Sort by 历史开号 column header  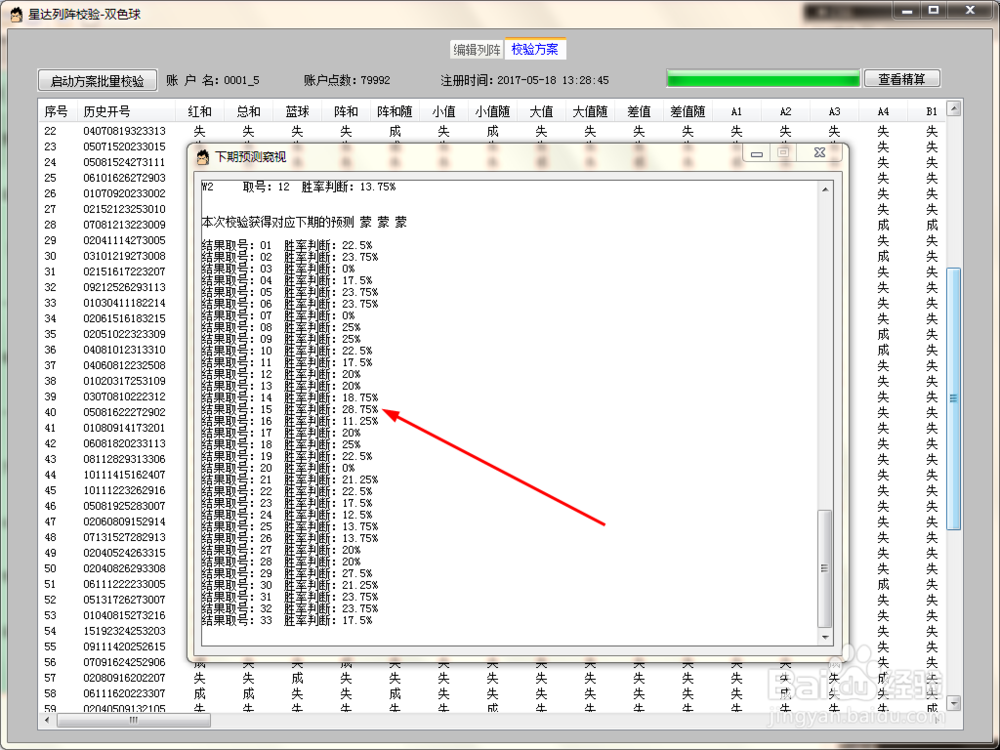(x=126, y=112)
